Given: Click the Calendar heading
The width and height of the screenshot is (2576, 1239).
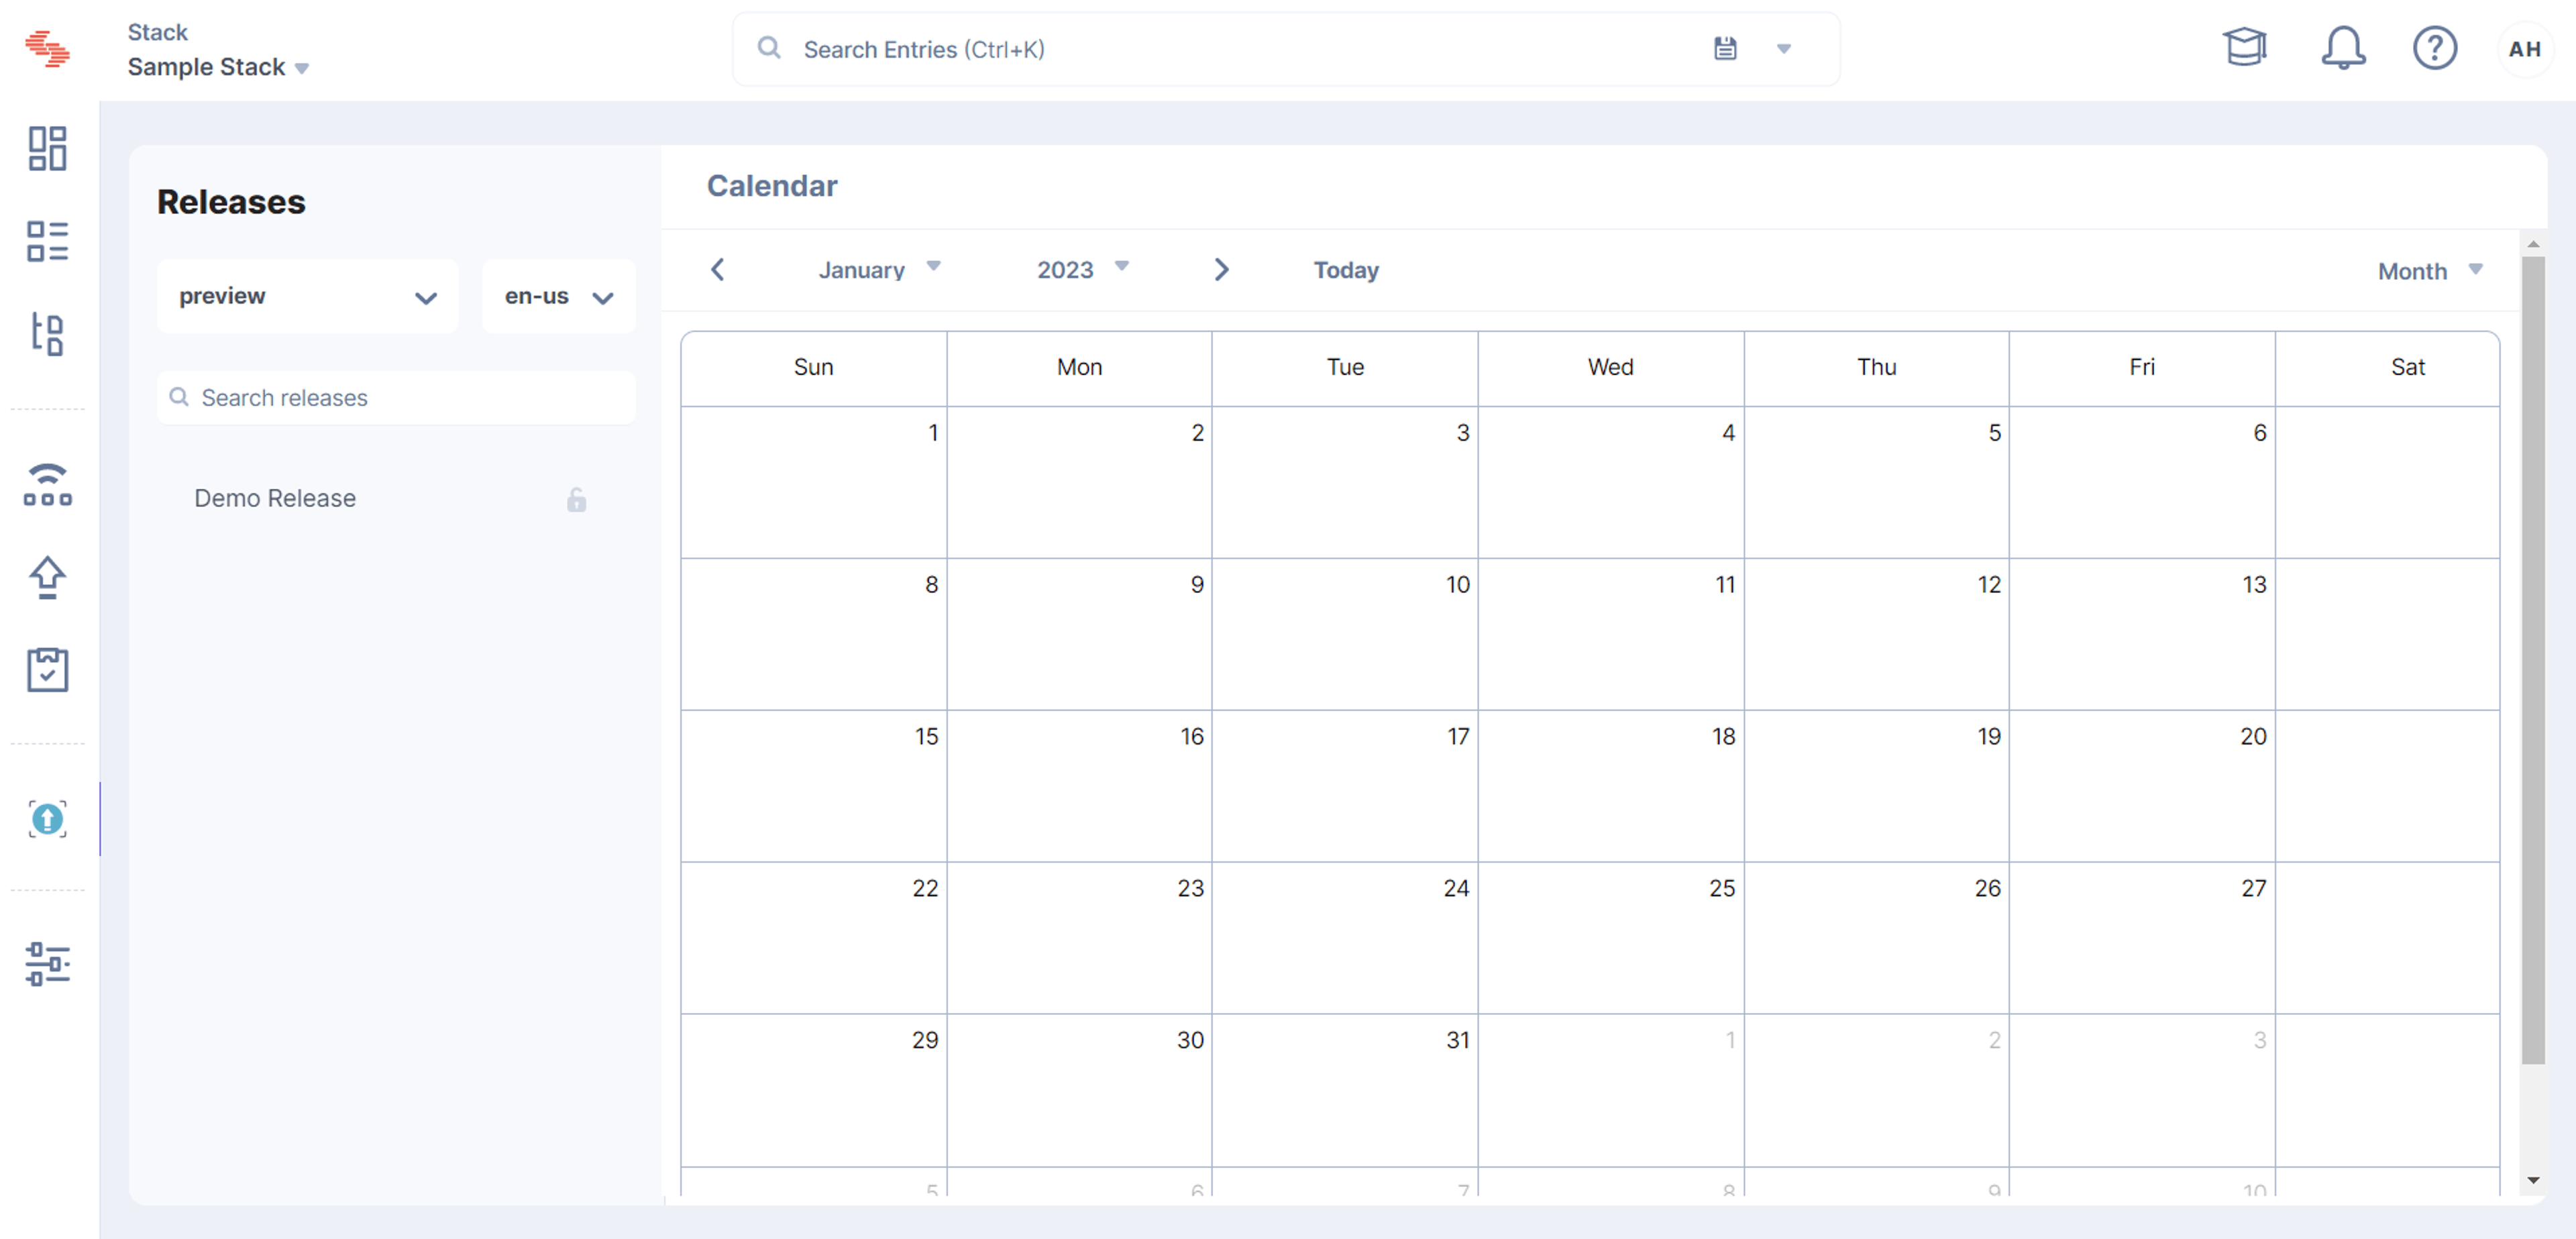Looking at the screenshot, I should pos(772,186).
